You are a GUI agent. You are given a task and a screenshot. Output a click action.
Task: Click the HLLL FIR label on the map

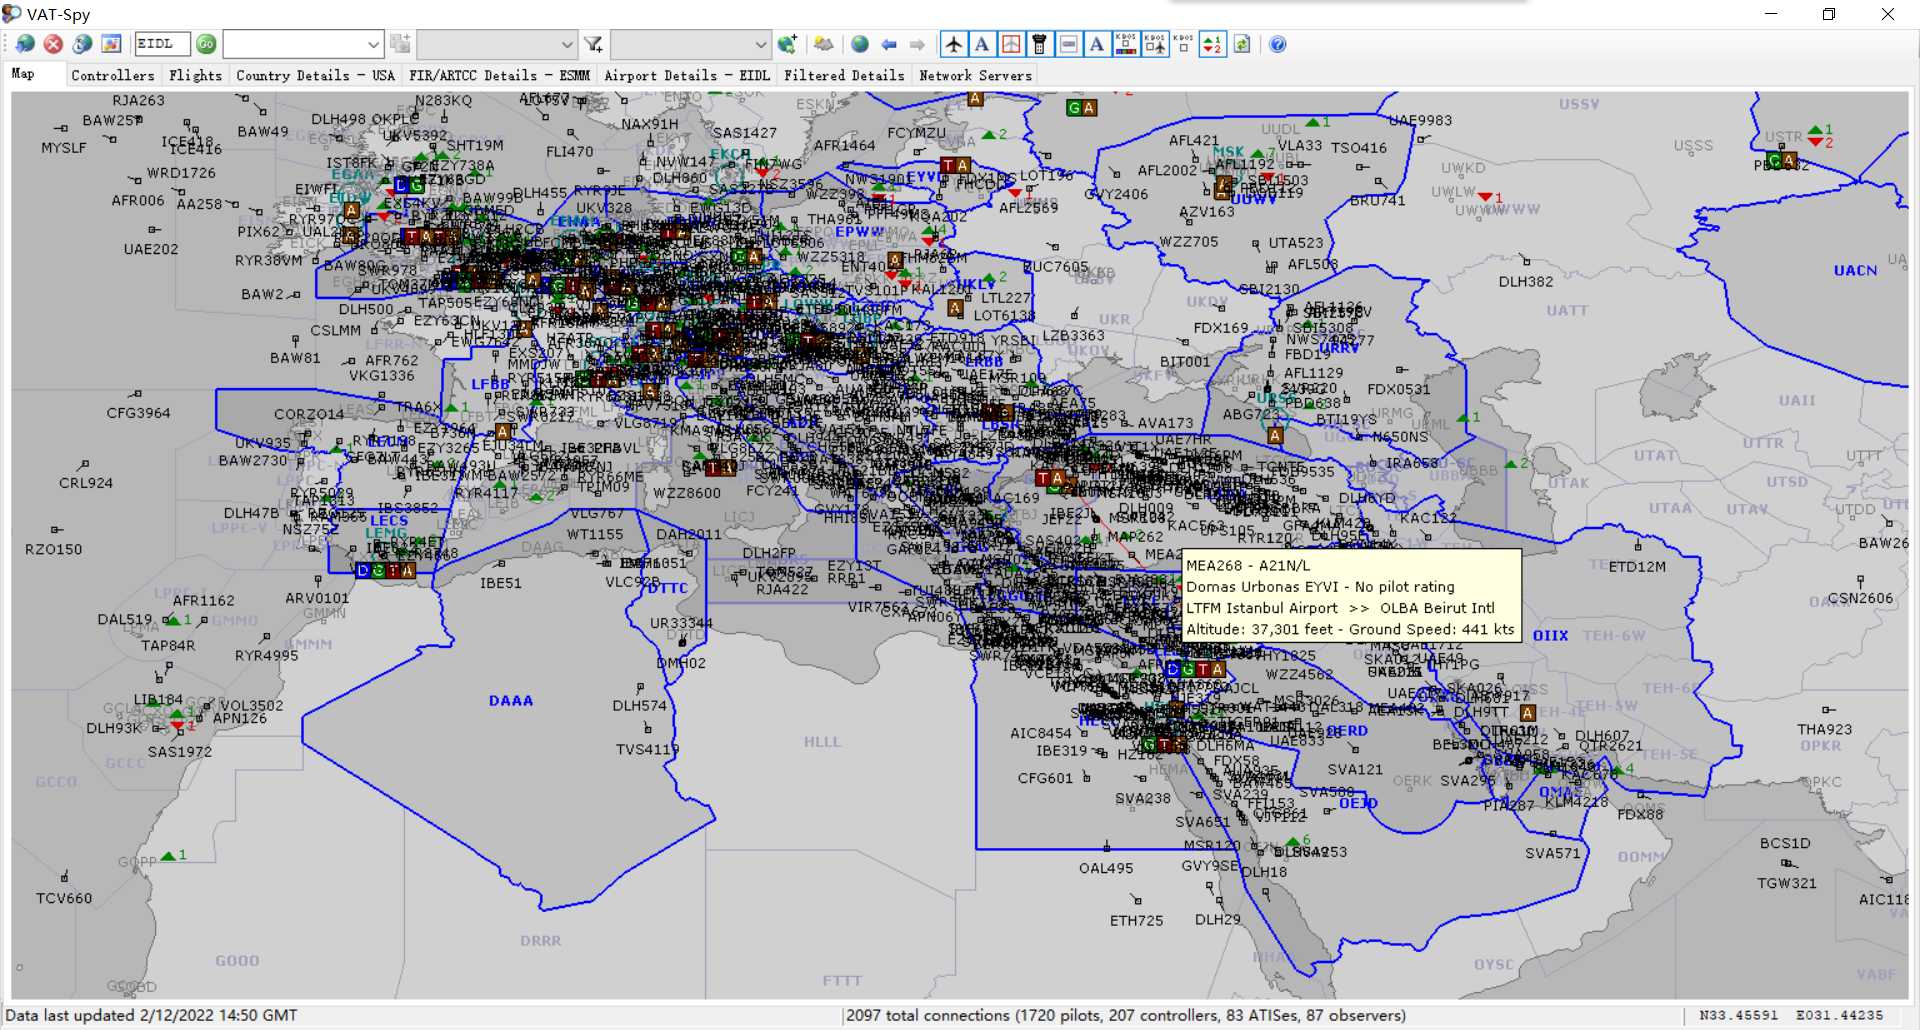coord(822,742)
